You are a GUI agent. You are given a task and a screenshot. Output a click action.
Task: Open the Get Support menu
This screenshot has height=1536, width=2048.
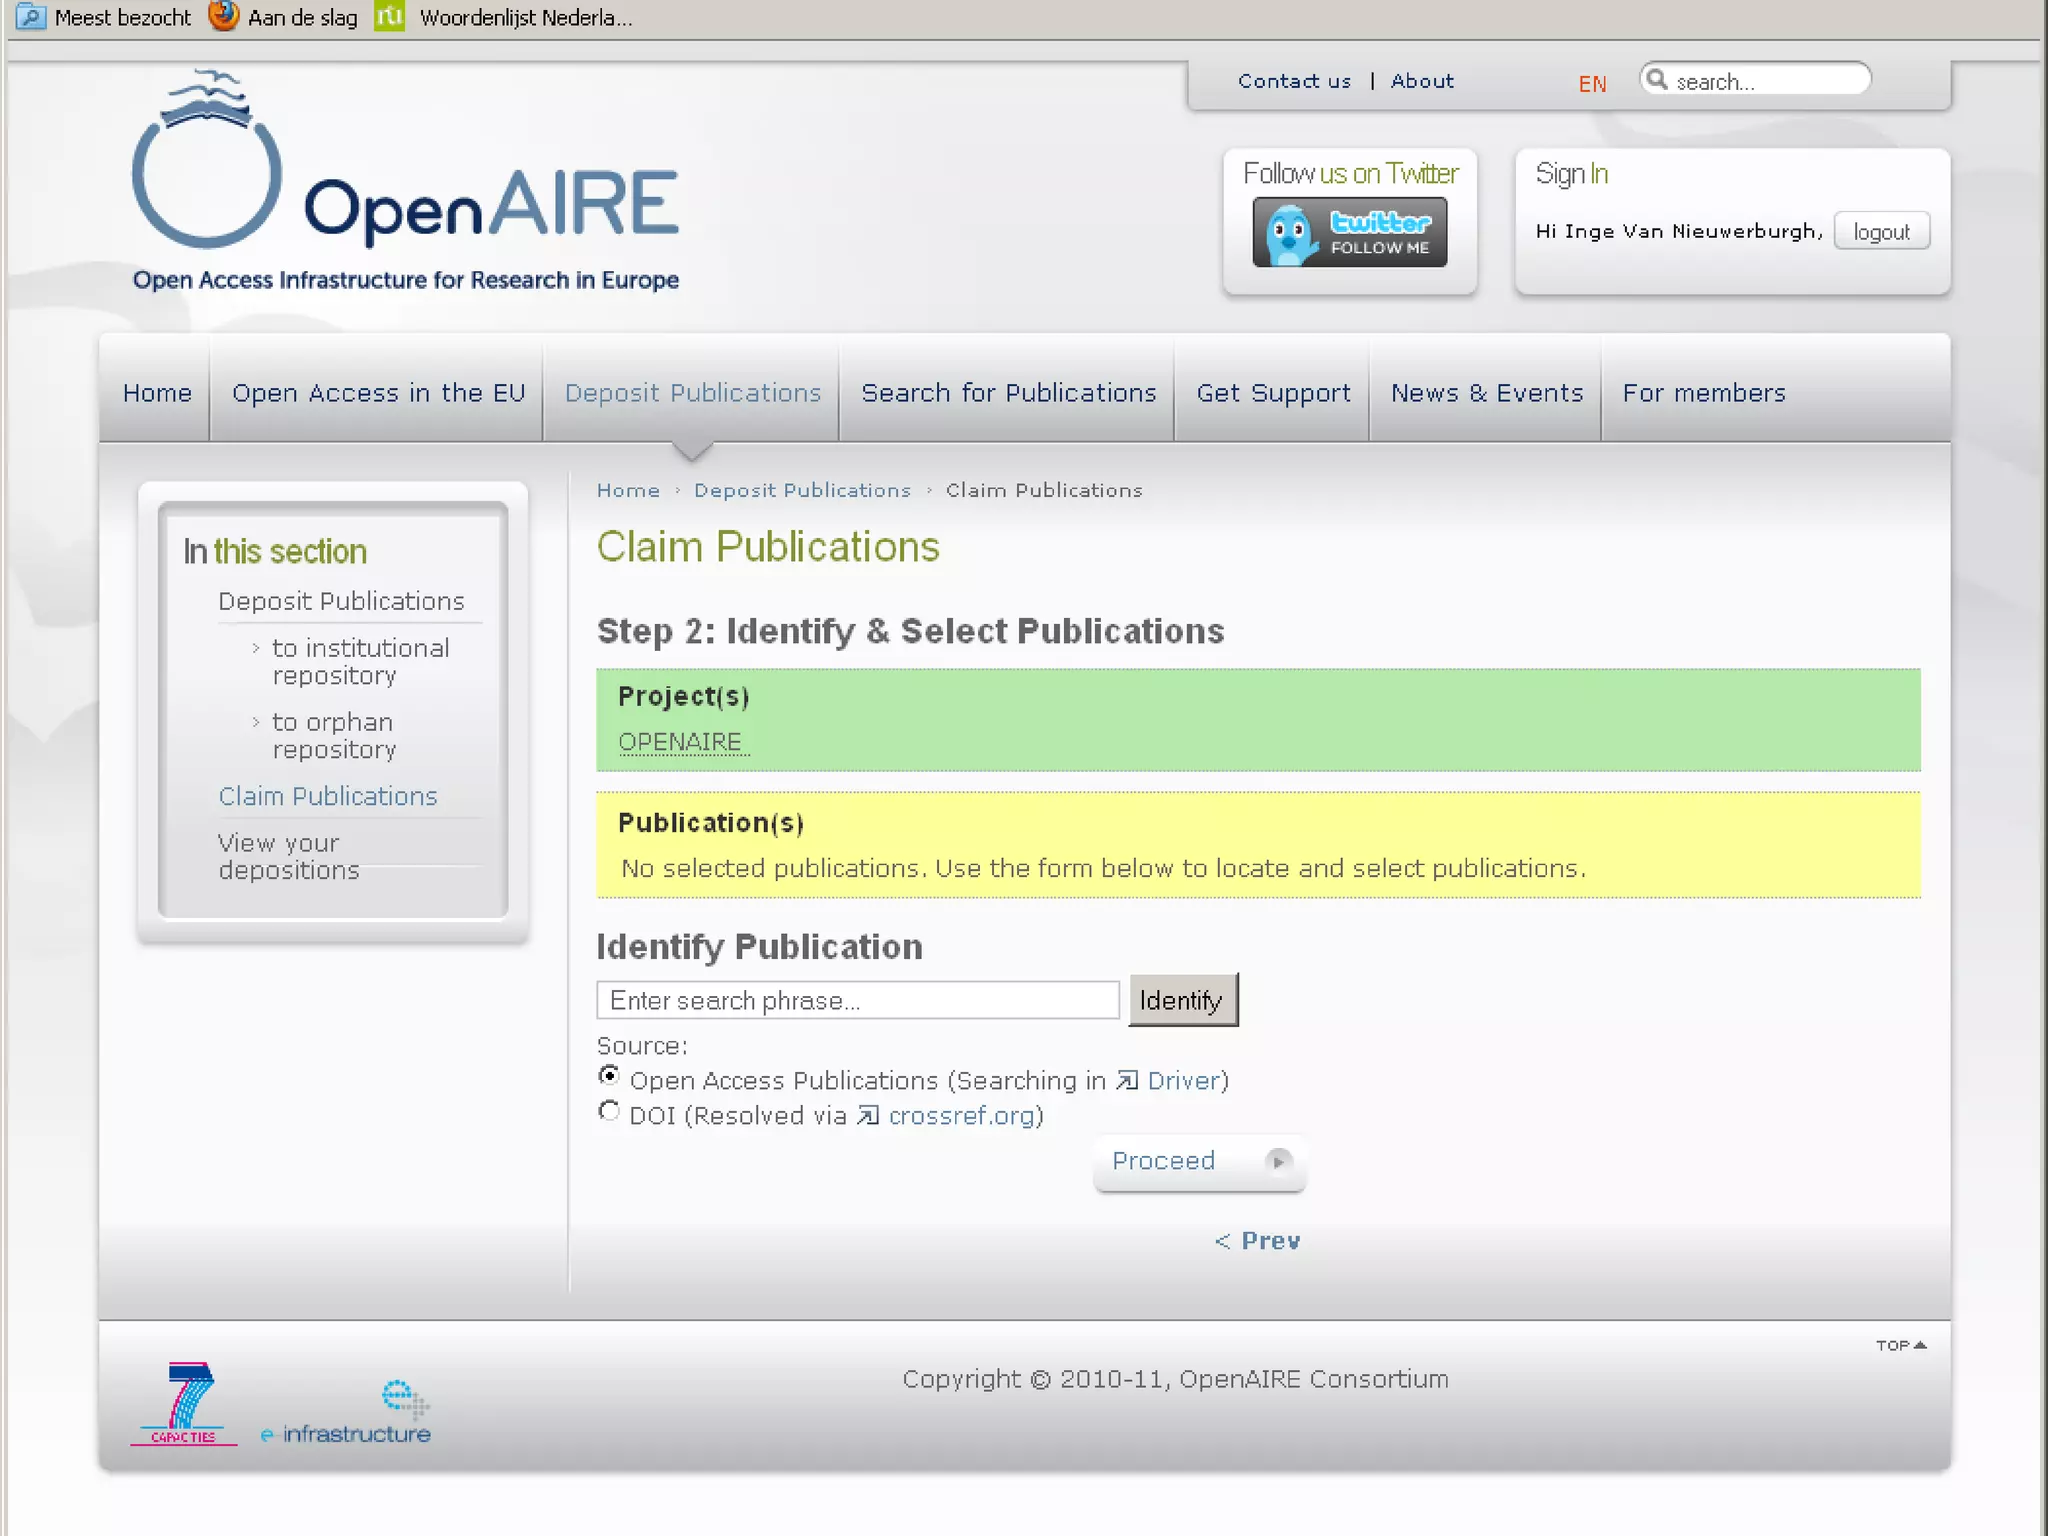(x=1273, y=393)
